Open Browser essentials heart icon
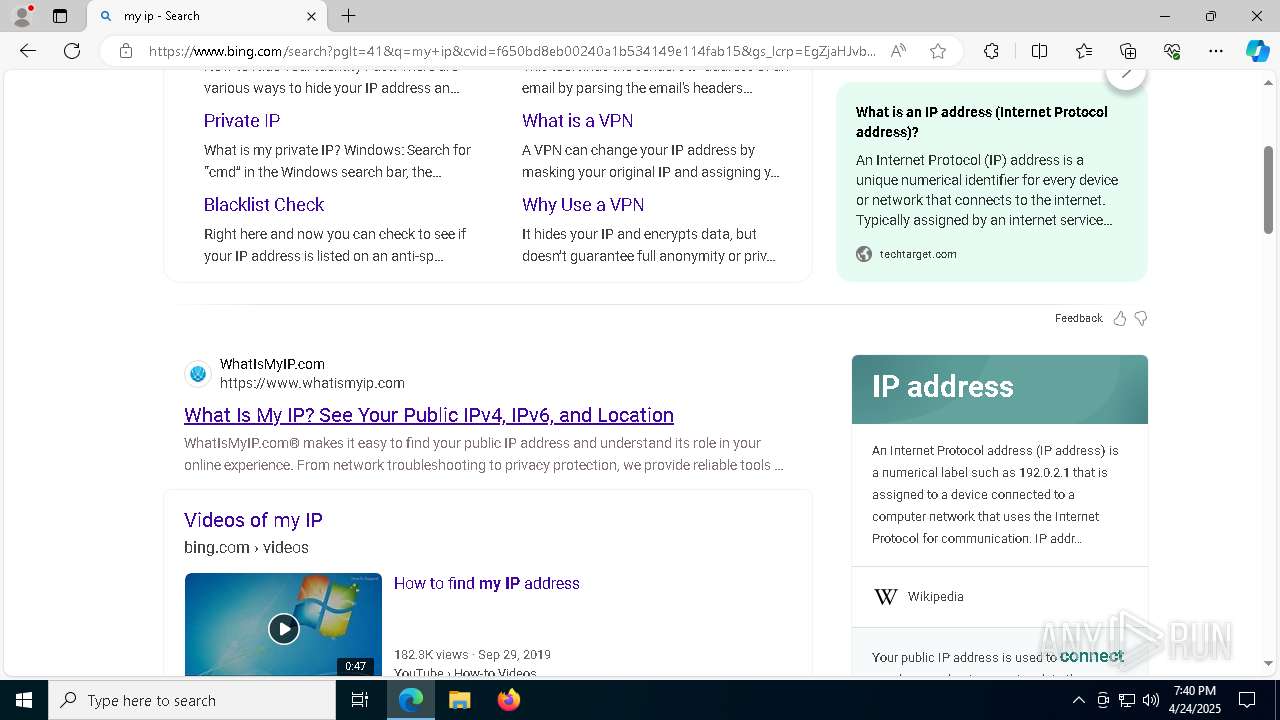This screenshot has height=720, width=1280. (1172, 51)
